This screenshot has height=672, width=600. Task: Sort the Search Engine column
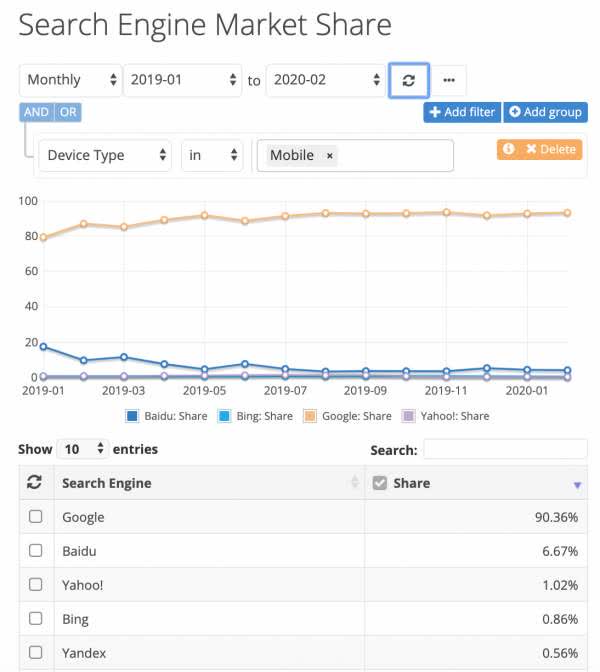click(354, 483)
